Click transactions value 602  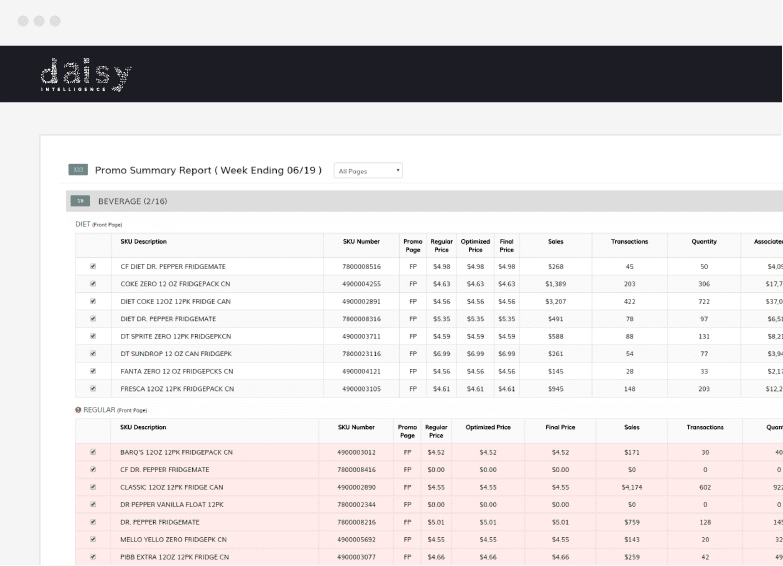[x=705, y=487]
